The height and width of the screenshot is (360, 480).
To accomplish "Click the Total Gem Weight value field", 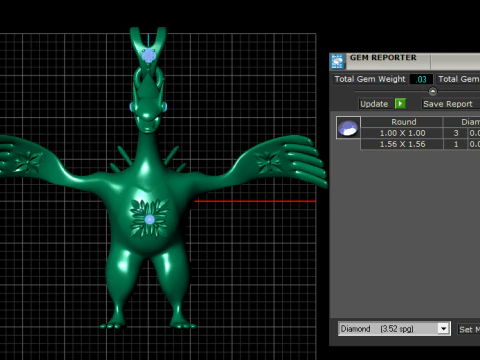I will [x=421, y=79].
